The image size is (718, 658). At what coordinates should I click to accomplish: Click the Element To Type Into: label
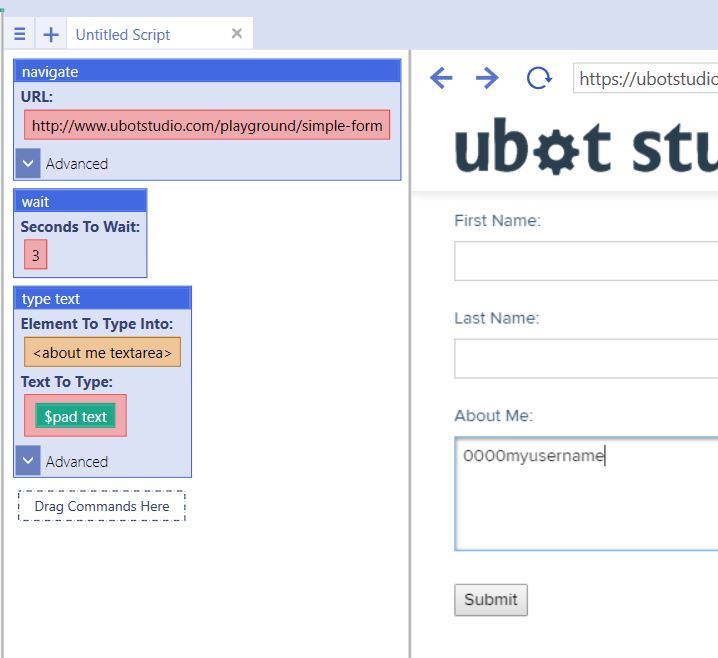click(x=97, y=324)
